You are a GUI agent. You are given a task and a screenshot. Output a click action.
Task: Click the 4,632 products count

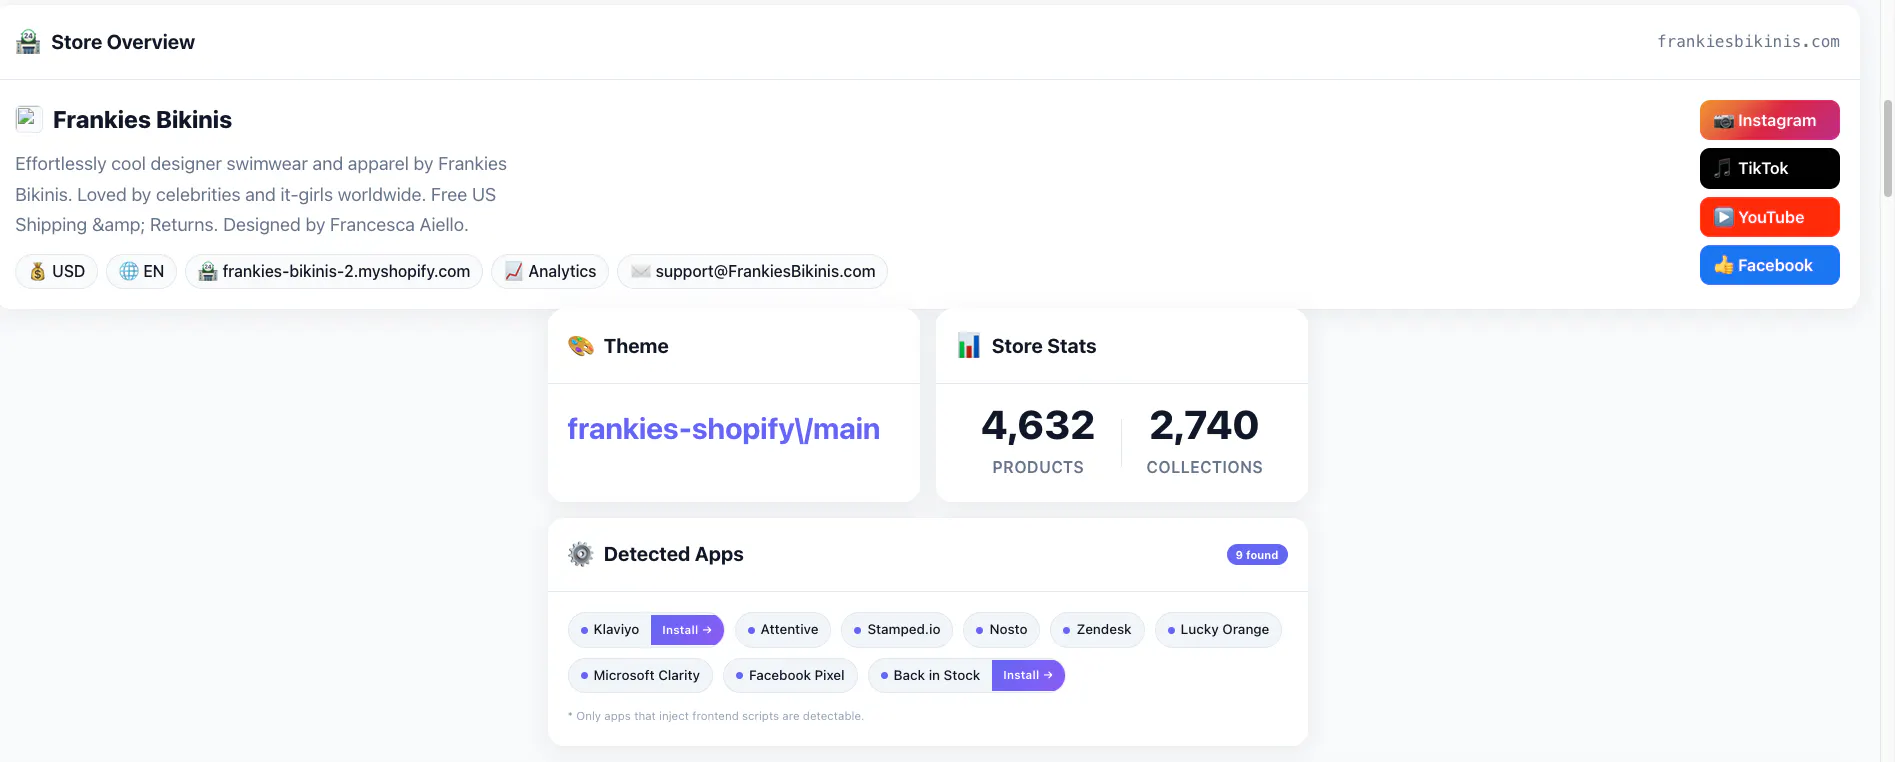pyautogui.click(x=1038, y=425)
